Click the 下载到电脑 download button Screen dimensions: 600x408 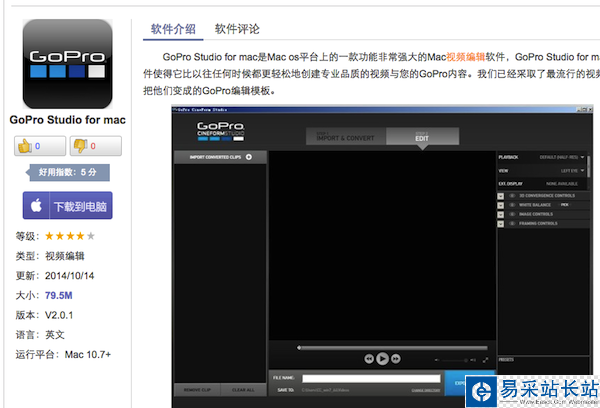[x=68, y=206]
